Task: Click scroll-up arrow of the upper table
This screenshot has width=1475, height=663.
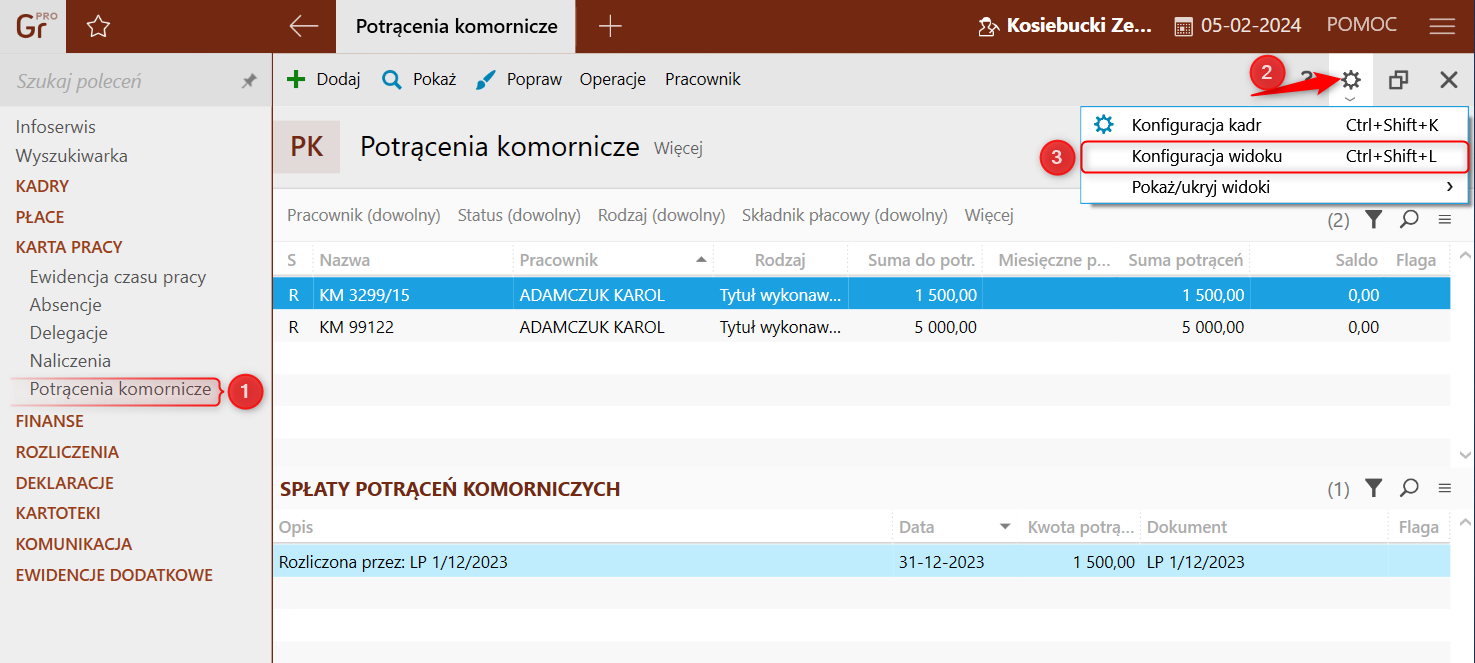Action: [x=1465, y=254]
